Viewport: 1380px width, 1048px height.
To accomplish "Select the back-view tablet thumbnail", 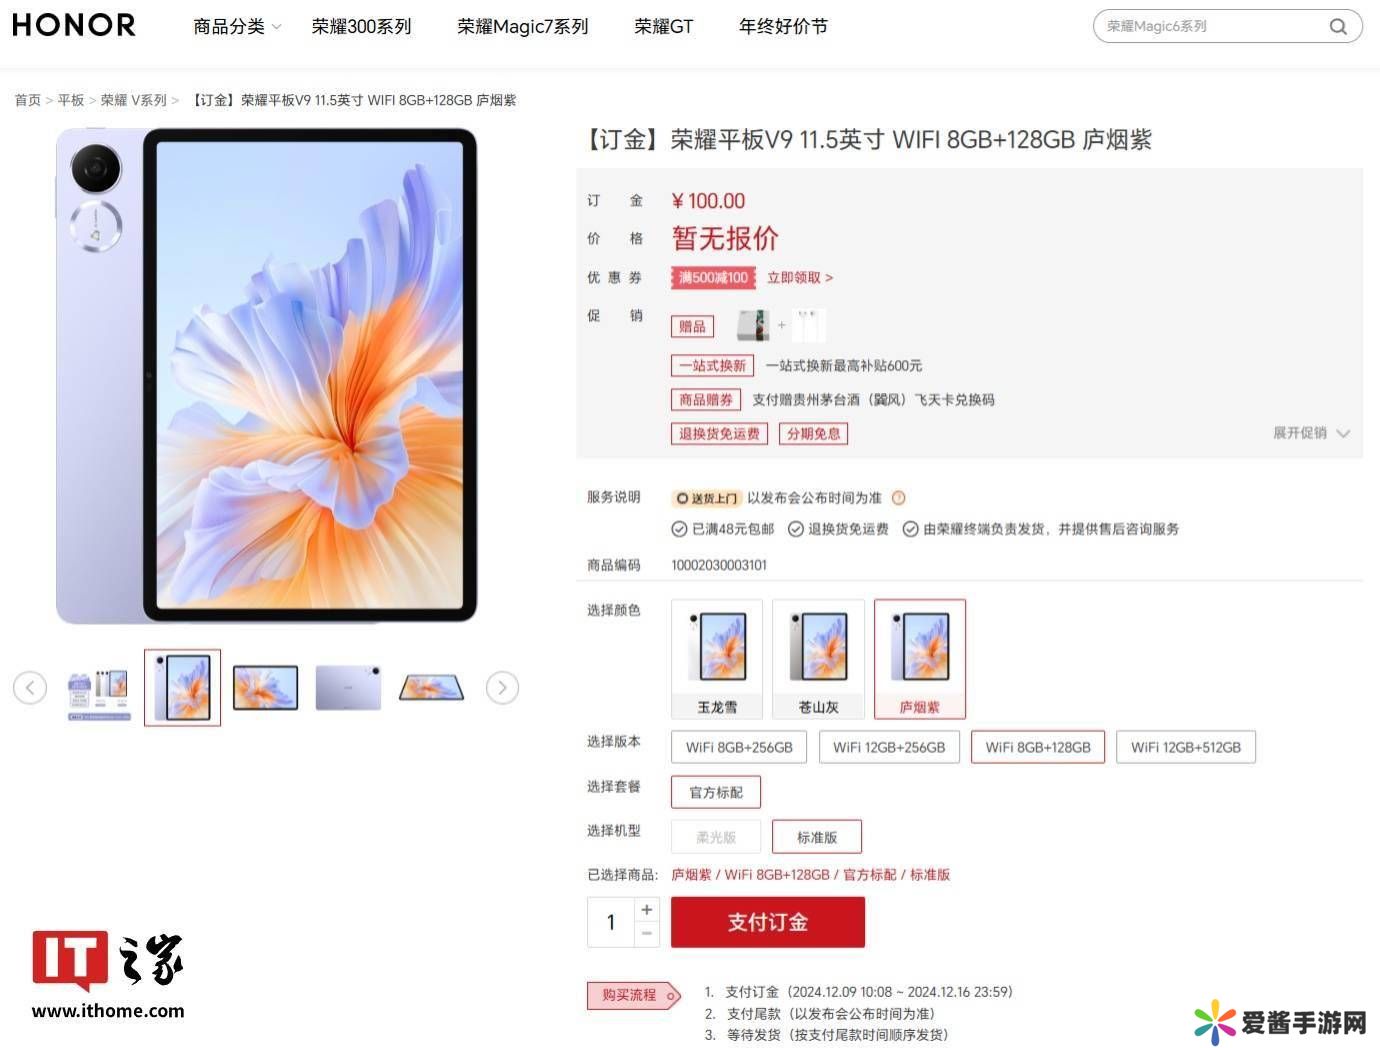I will (x=348, y=687).
